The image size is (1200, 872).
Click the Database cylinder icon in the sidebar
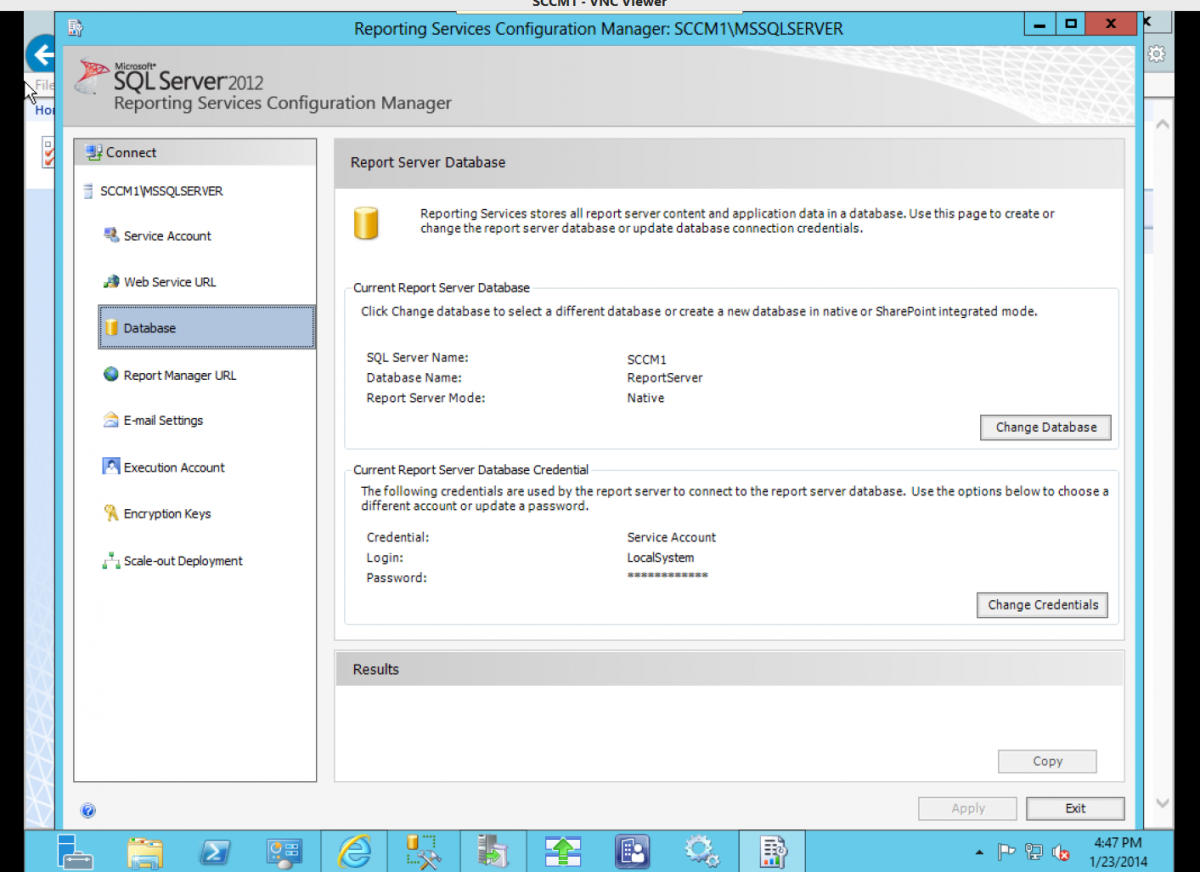(112, 328)
